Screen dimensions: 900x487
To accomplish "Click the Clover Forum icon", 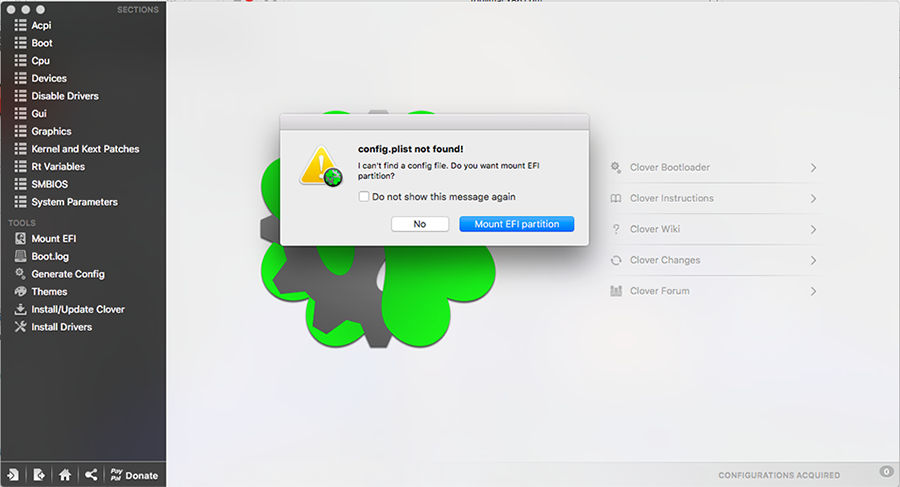I will pyautogui.click(x=616, y=291).
